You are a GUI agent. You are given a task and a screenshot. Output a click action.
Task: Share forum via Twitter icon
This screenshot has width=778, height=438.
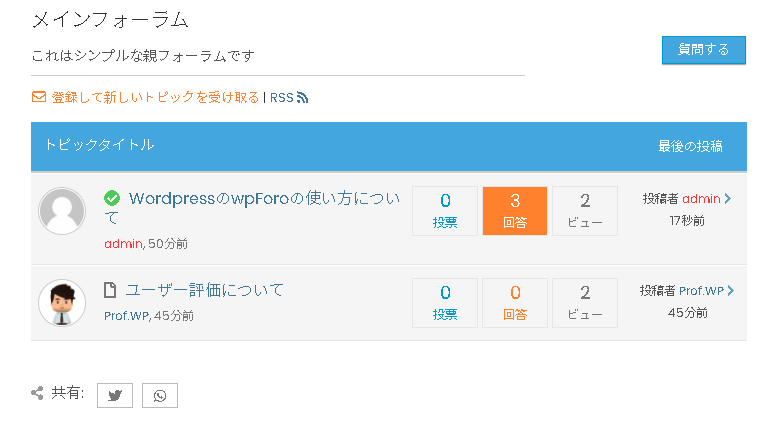coord(115,395)
